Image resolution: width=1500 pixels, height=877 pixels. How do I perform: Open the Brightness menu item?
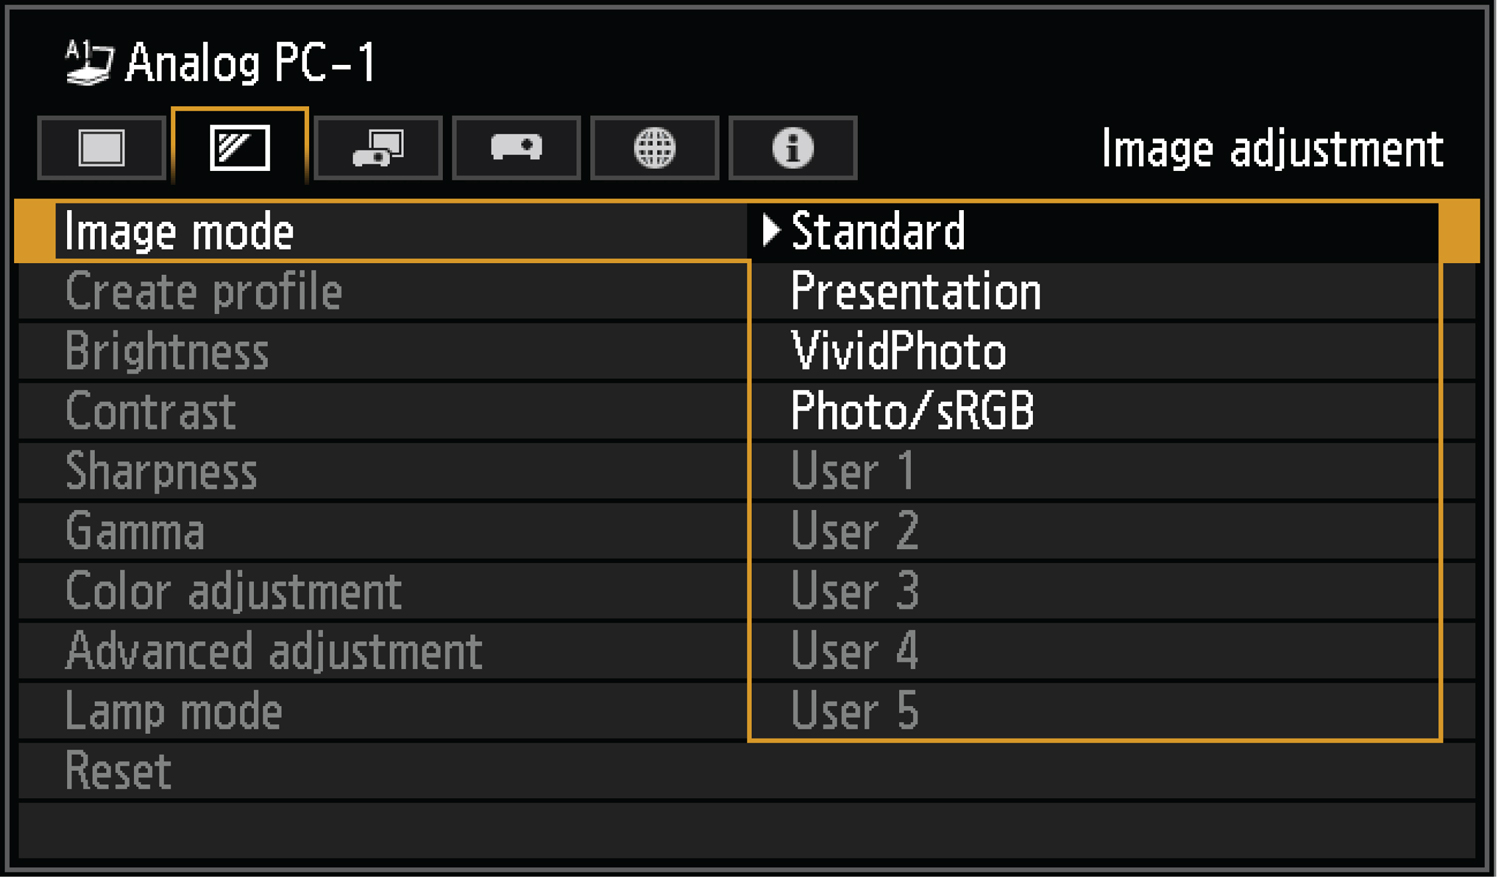(167, 352)
